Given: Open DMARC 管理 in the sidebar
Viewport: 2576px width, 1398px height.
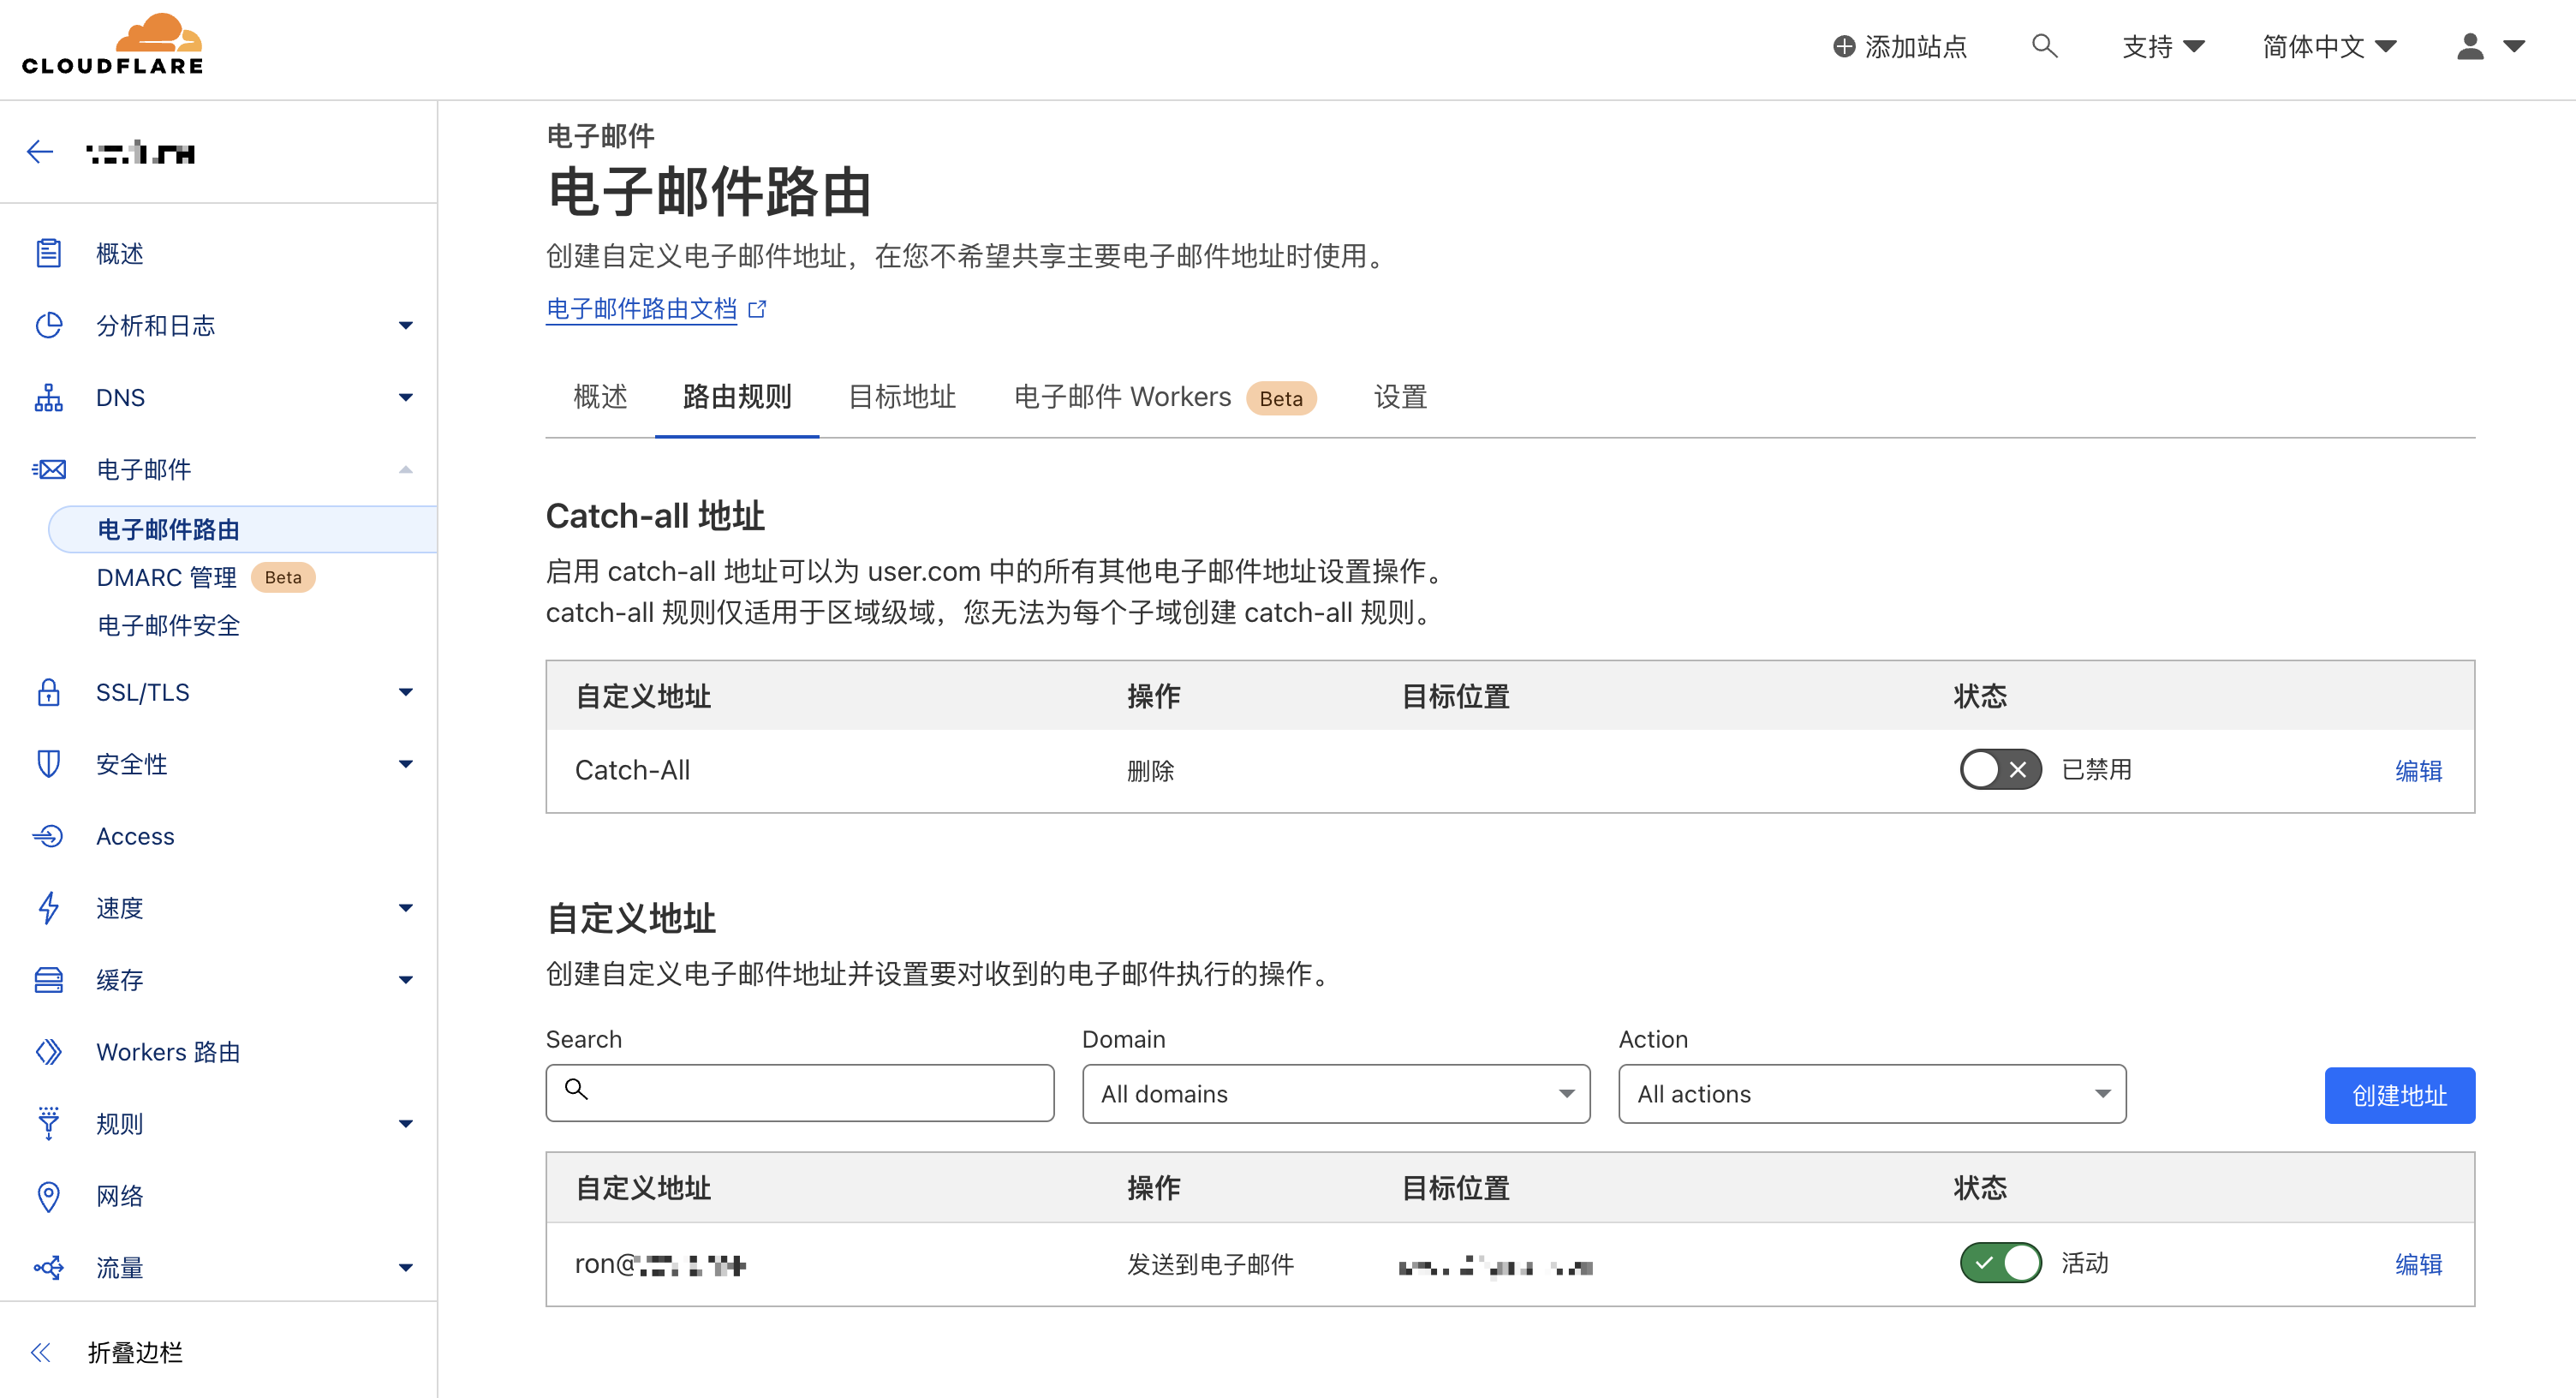Looking at the screenshot, I should point(166,577).
